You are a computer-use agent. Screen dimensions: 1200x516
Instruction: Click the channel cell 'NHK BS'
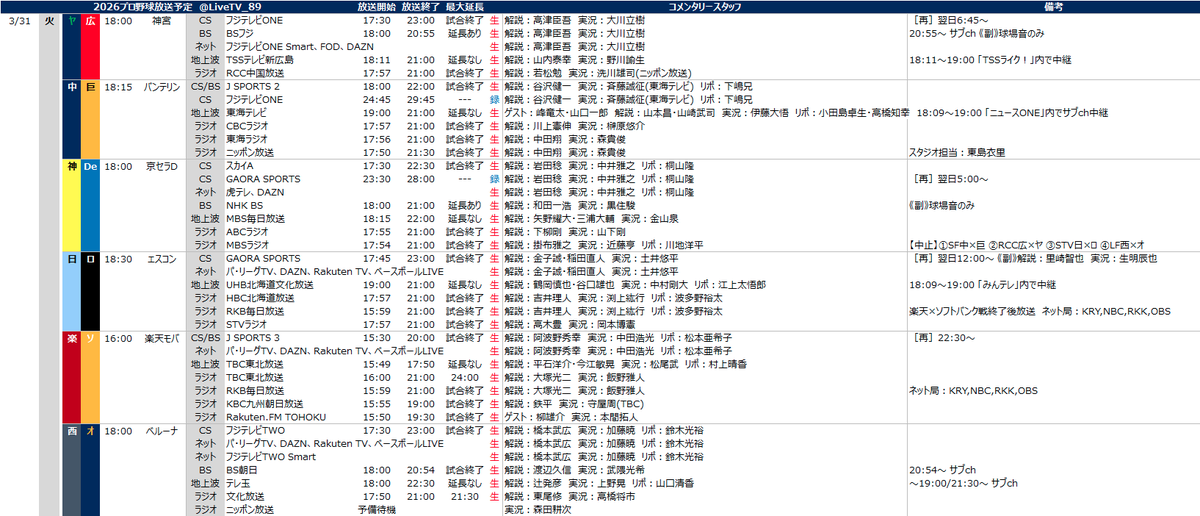pos(245,204)
